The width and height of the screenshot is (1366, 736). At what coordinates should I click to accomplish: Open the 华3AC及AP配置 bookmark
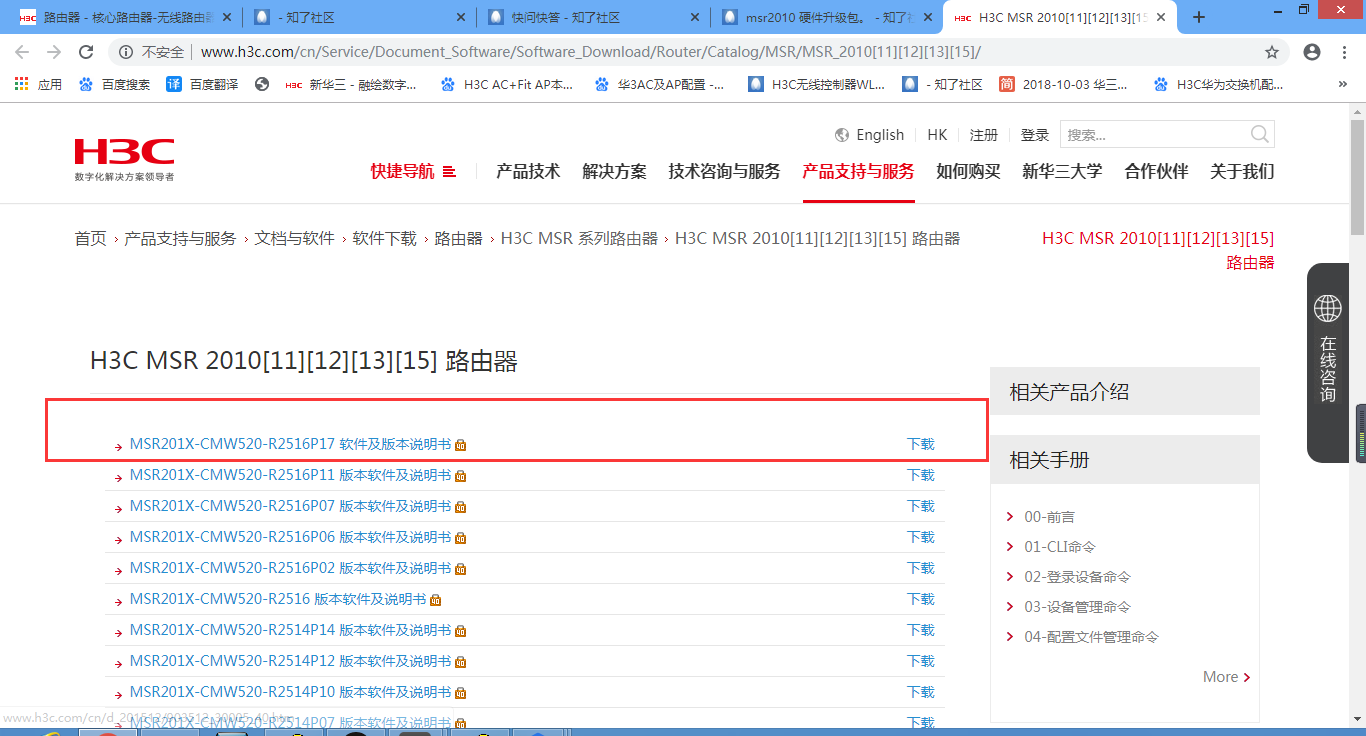(660, 85)
